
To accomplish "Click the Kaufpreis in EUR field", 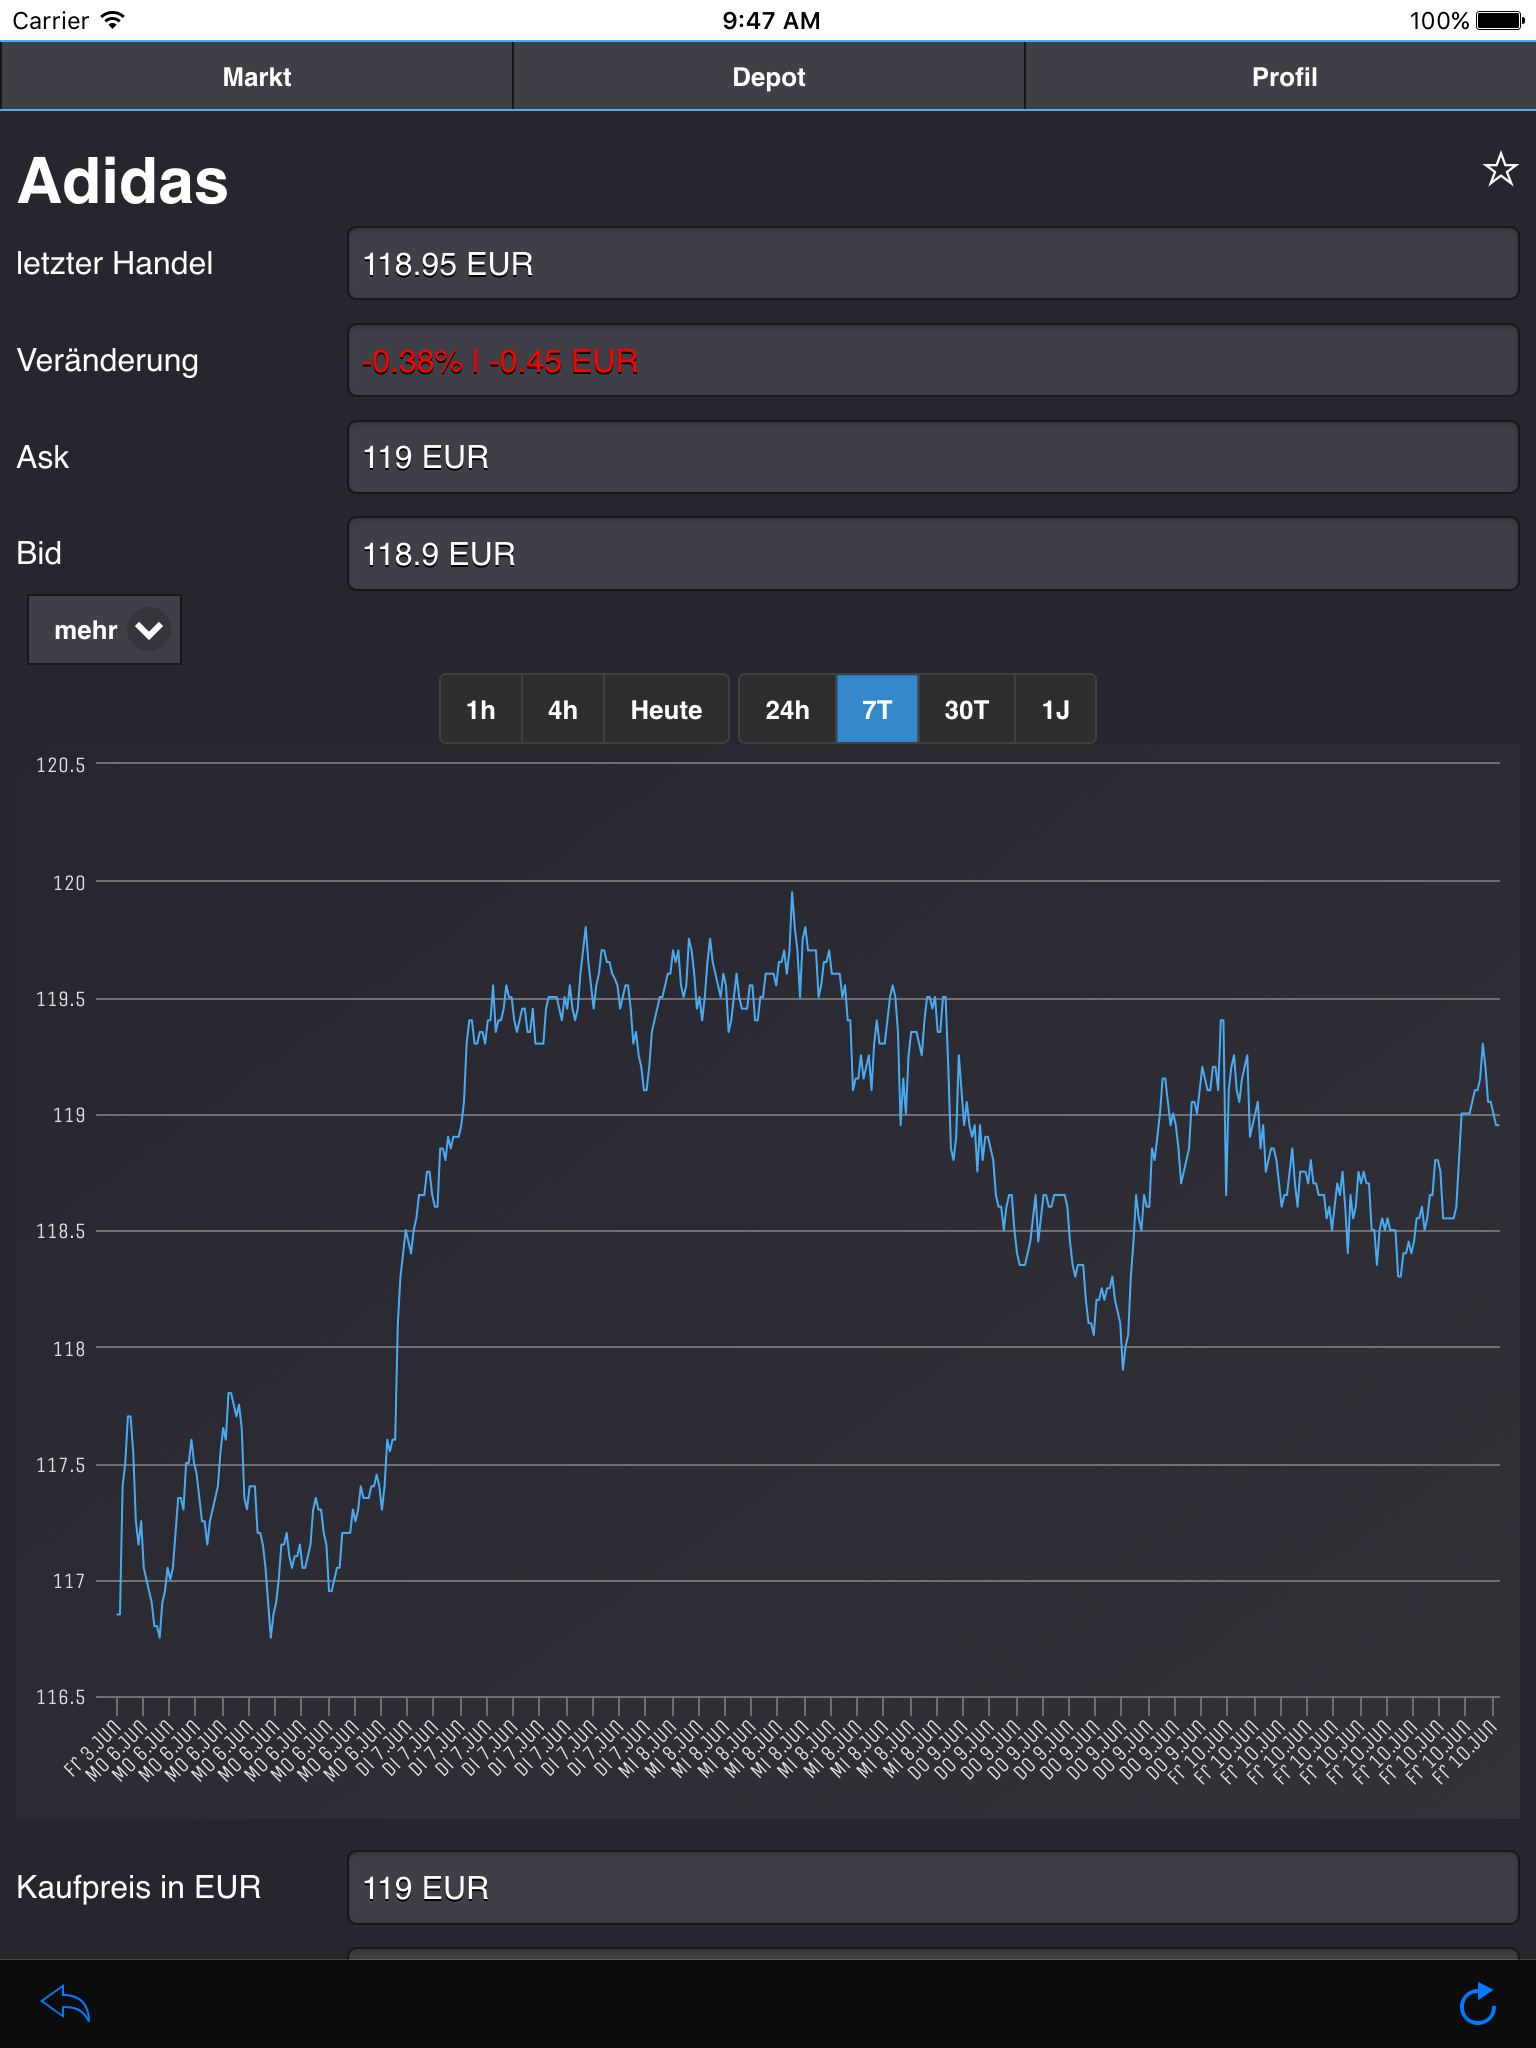I will pyautogui.click(x=933, y=1888).
